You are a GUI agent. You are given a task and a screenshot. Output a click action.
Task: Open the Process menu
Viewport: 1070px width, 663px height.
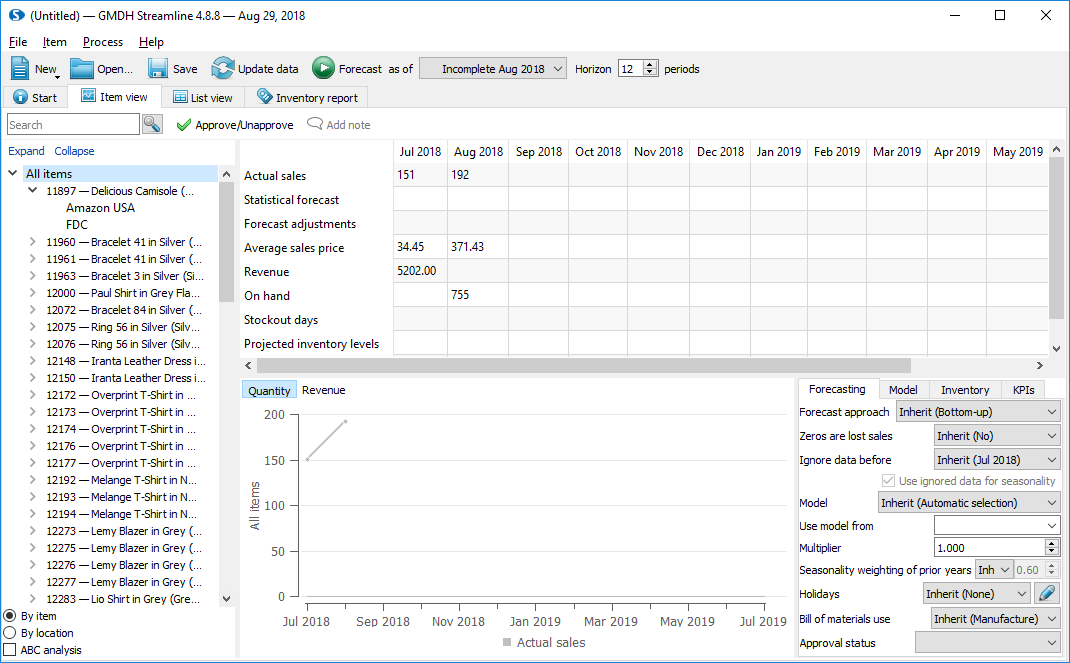coord(102,42)
